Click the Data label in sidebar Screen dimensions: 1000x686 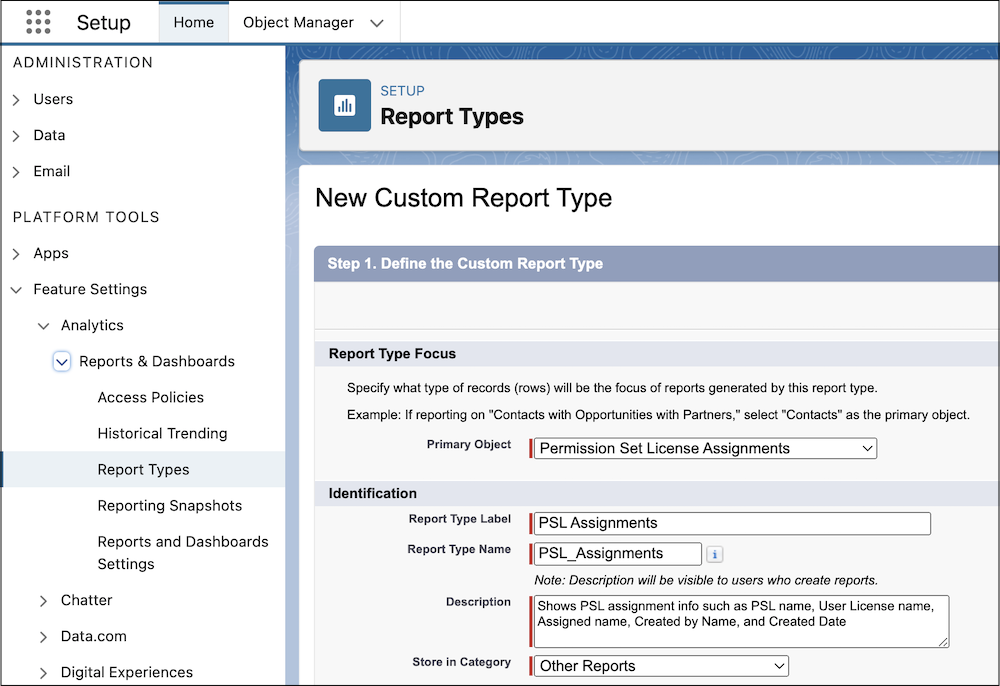click(49, 135)
